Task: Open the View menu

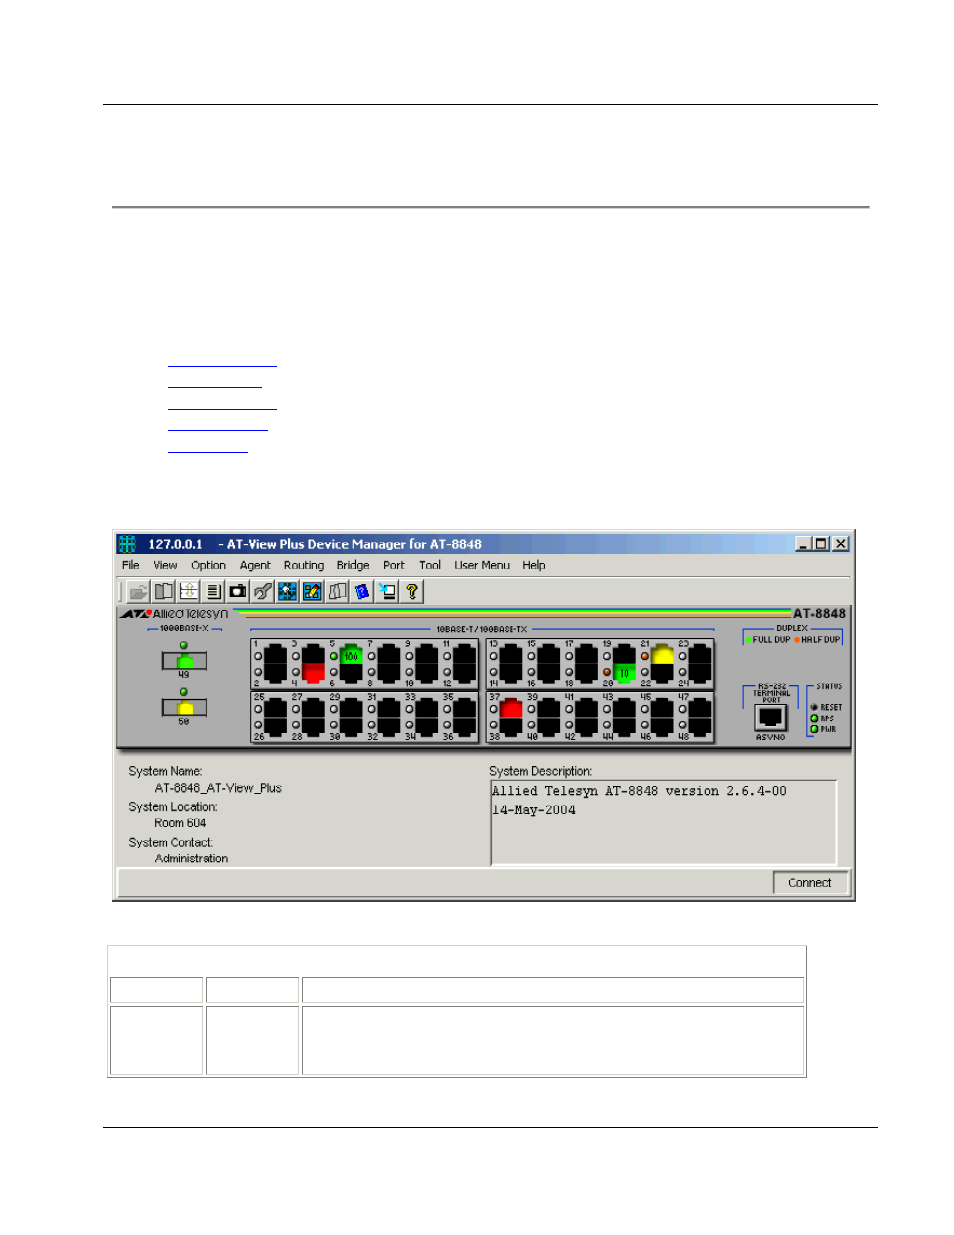Action: (x=165, y=565)
